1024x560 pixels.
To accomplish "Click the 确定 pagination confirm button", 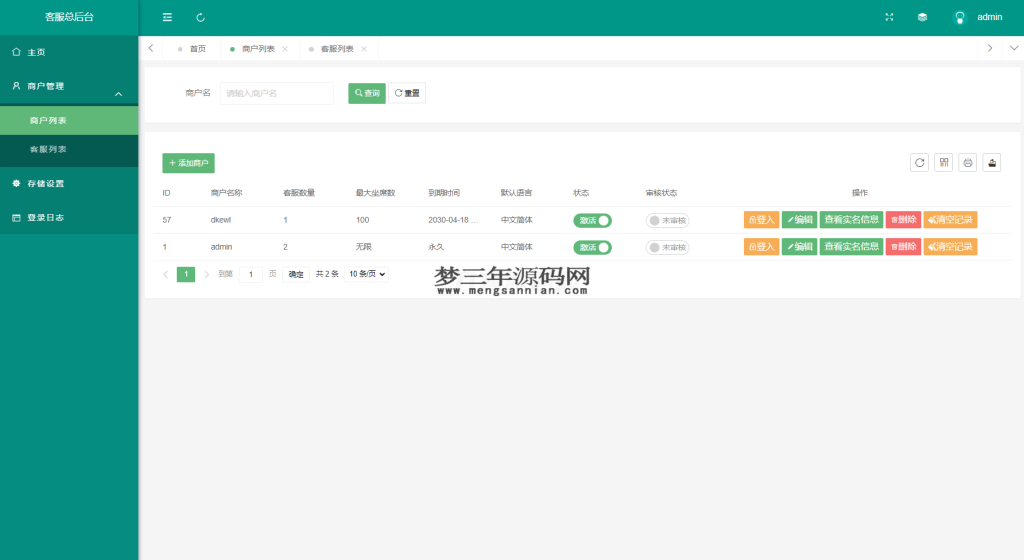I will click(296, 274).
